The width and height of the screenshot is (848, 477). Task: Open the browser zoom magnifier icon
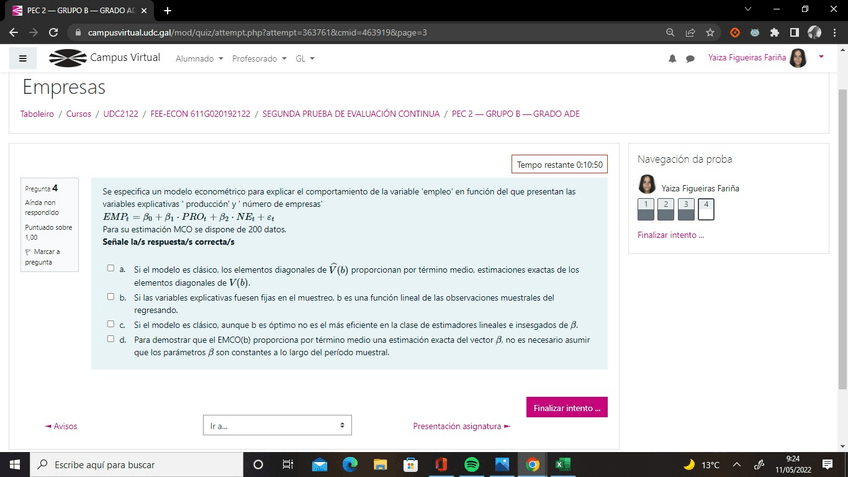[670, 32]
